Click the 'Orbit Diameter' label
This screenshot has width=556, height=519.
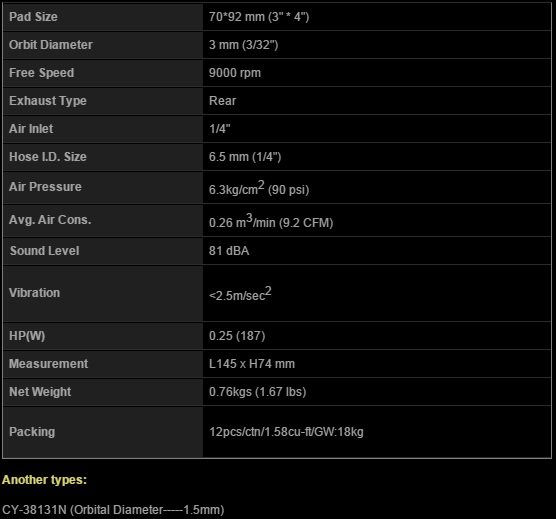(51, 45)
